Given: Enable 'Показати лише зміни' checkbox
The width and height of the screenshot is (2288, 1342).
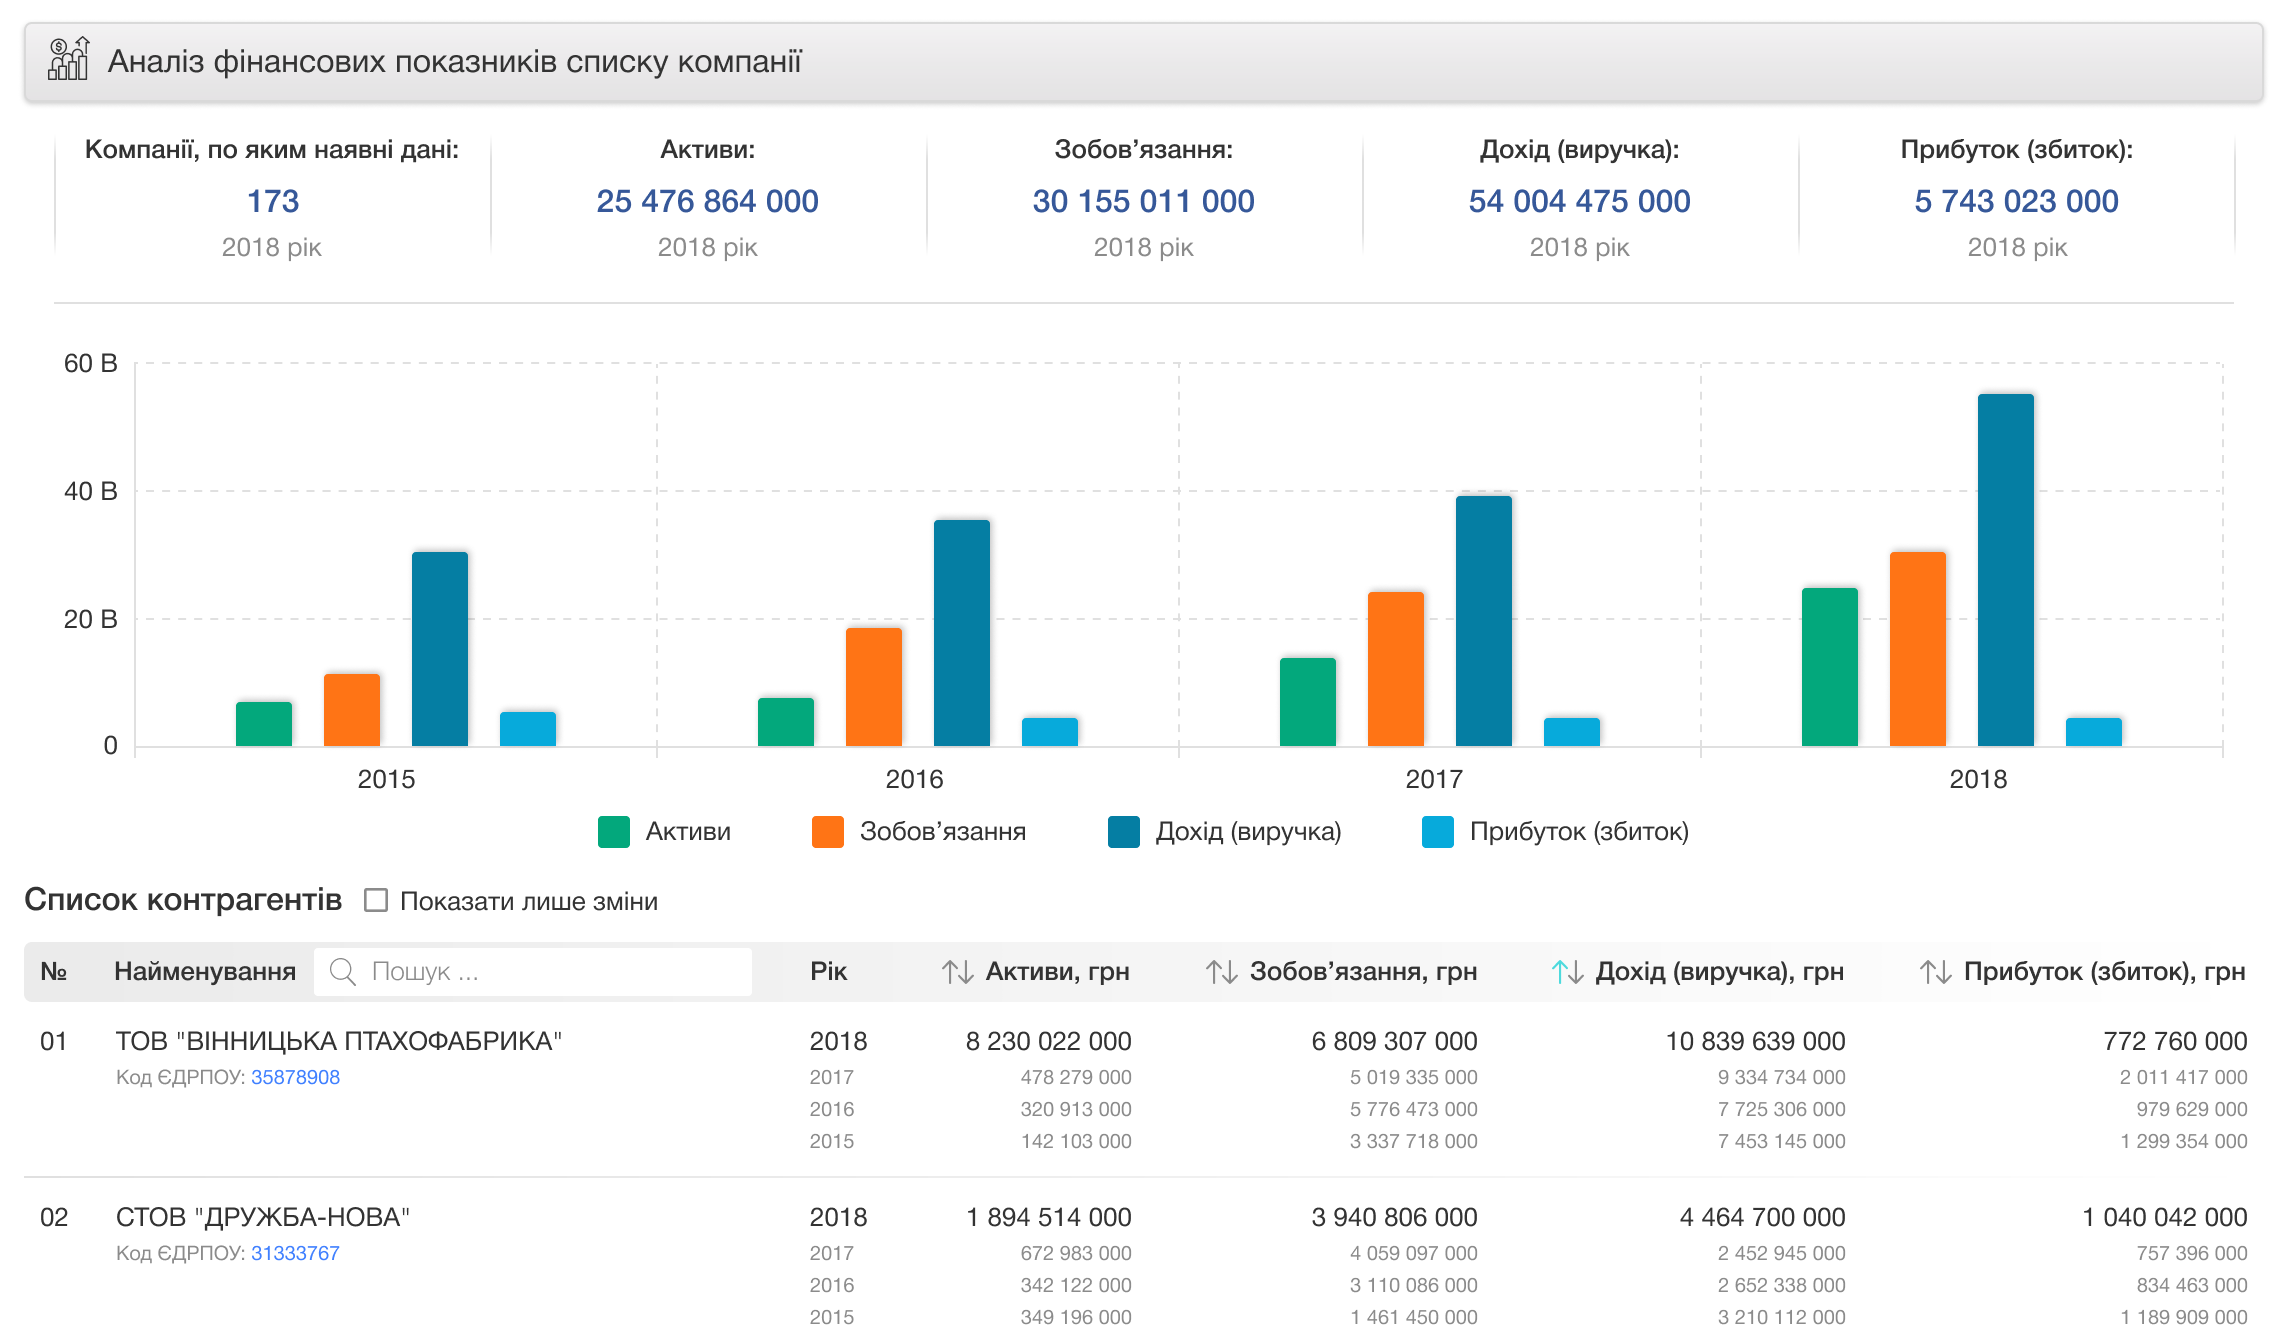Looking at the screenshot, I should [x=376, y=900].
